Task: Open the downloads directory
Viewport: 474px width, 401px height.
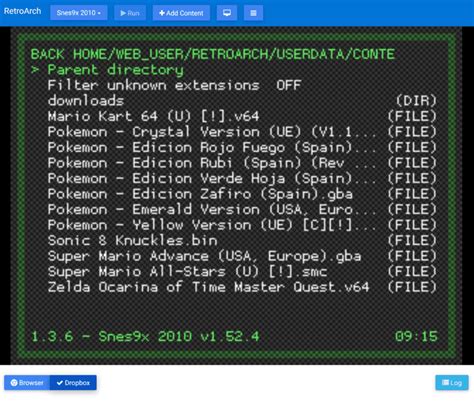Action: click(x=242, y=101)
